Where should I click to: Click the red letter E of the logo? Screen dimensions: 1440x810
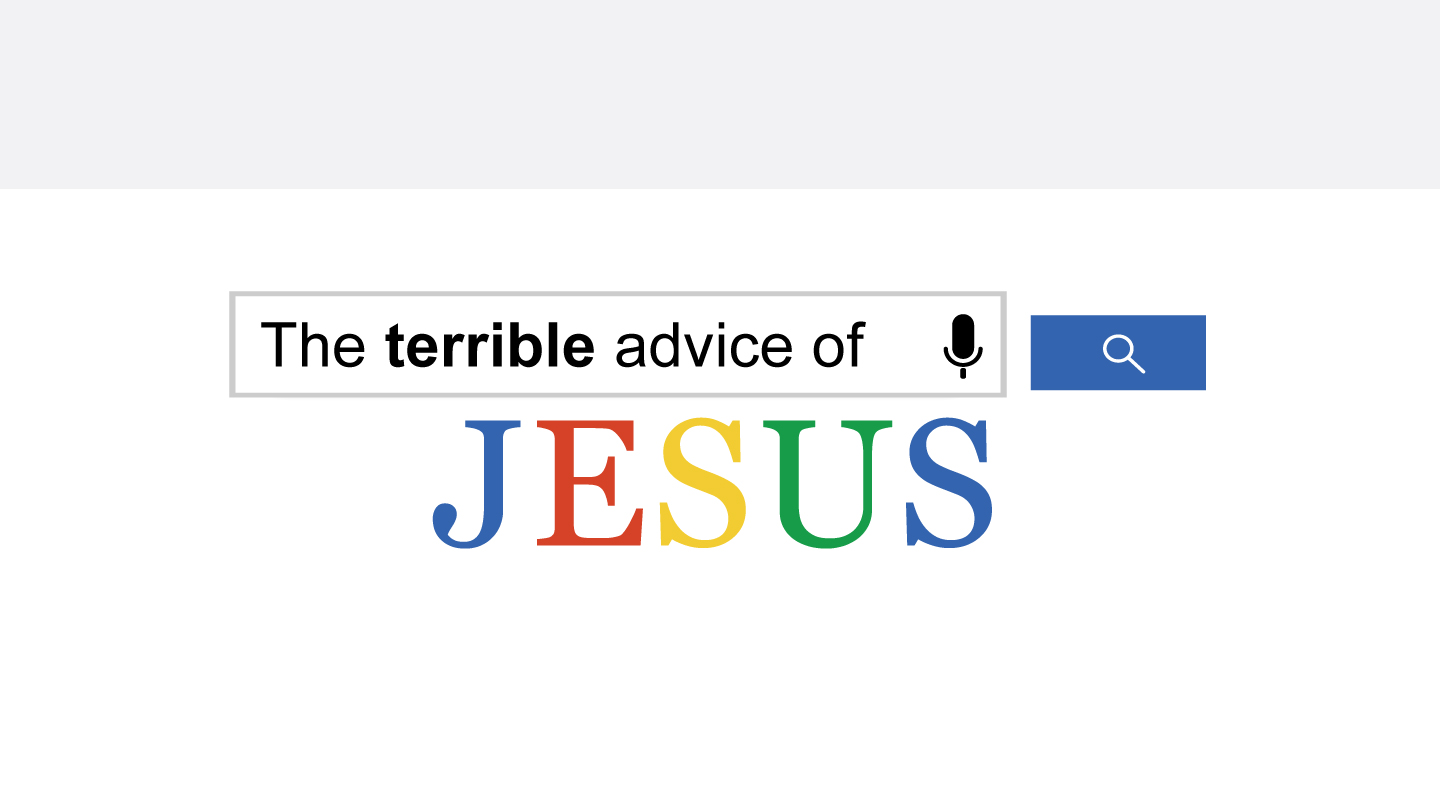tap(590, 483)
